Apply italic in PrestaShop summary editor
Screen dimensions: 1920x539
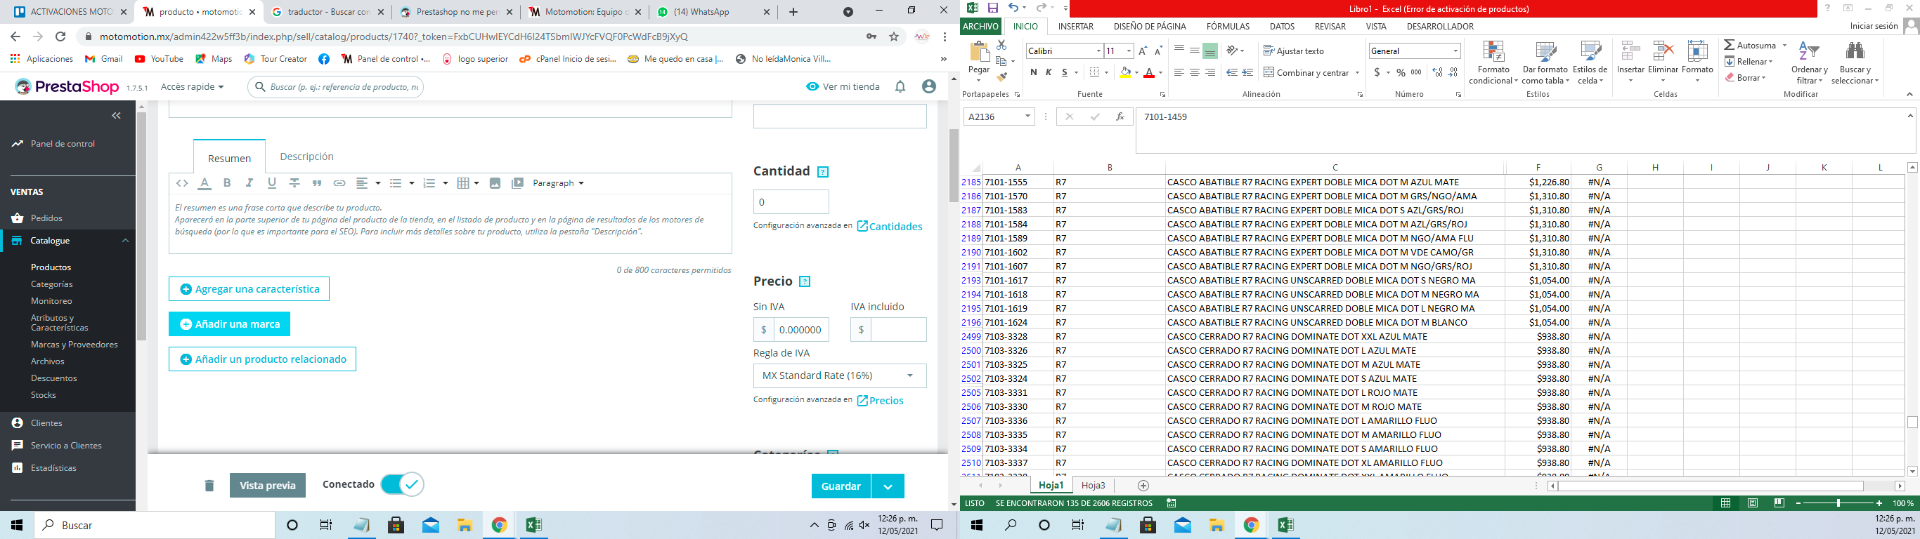click(x=249, y=183)
